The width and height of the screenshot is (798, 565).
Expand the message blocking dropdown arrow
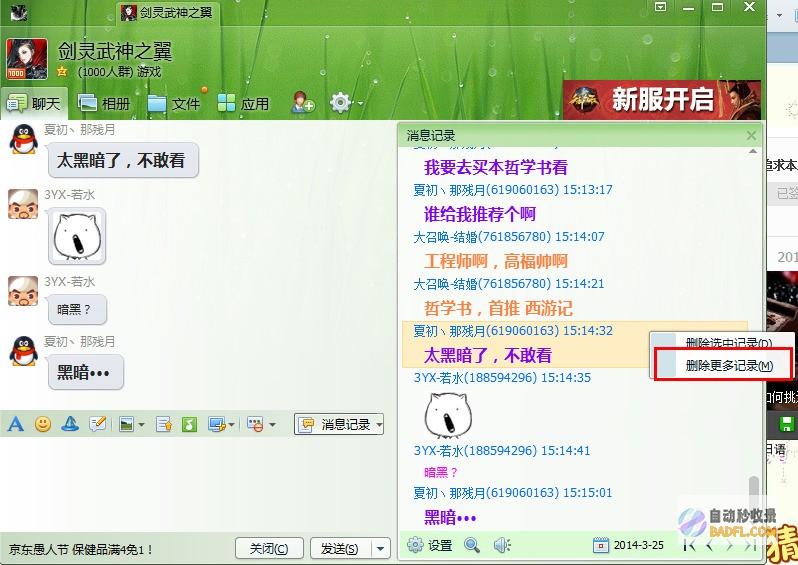(x=272, y=425)
